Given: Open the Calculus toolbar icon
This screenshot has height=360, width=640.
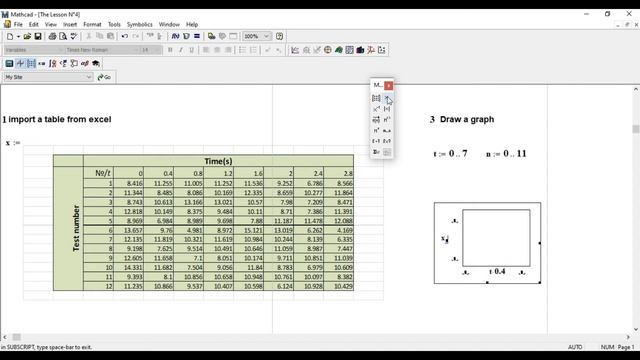Looking at the screenshot, I should point(53,63).
